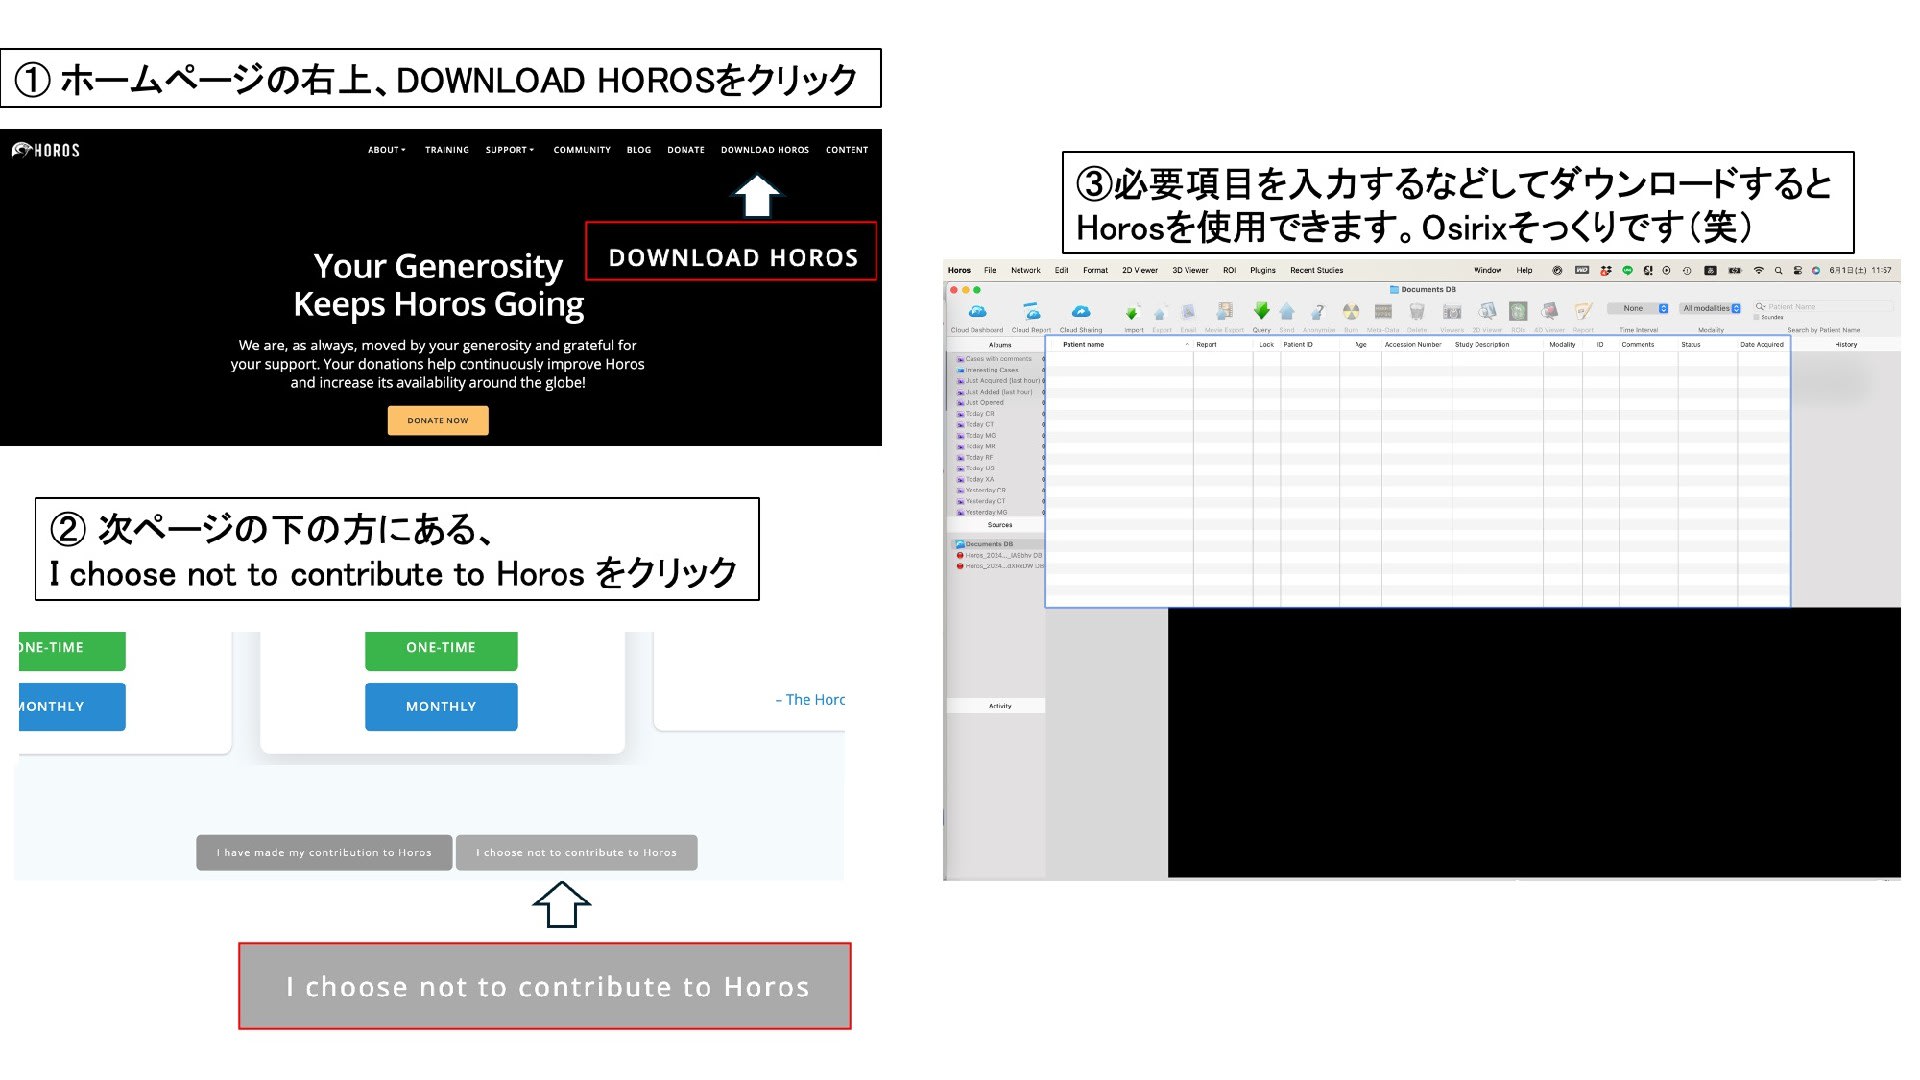Click the Spotlight search icon in the menu bar
The height and width of the screenshot is (1080, 1920).
point(1778,270)
